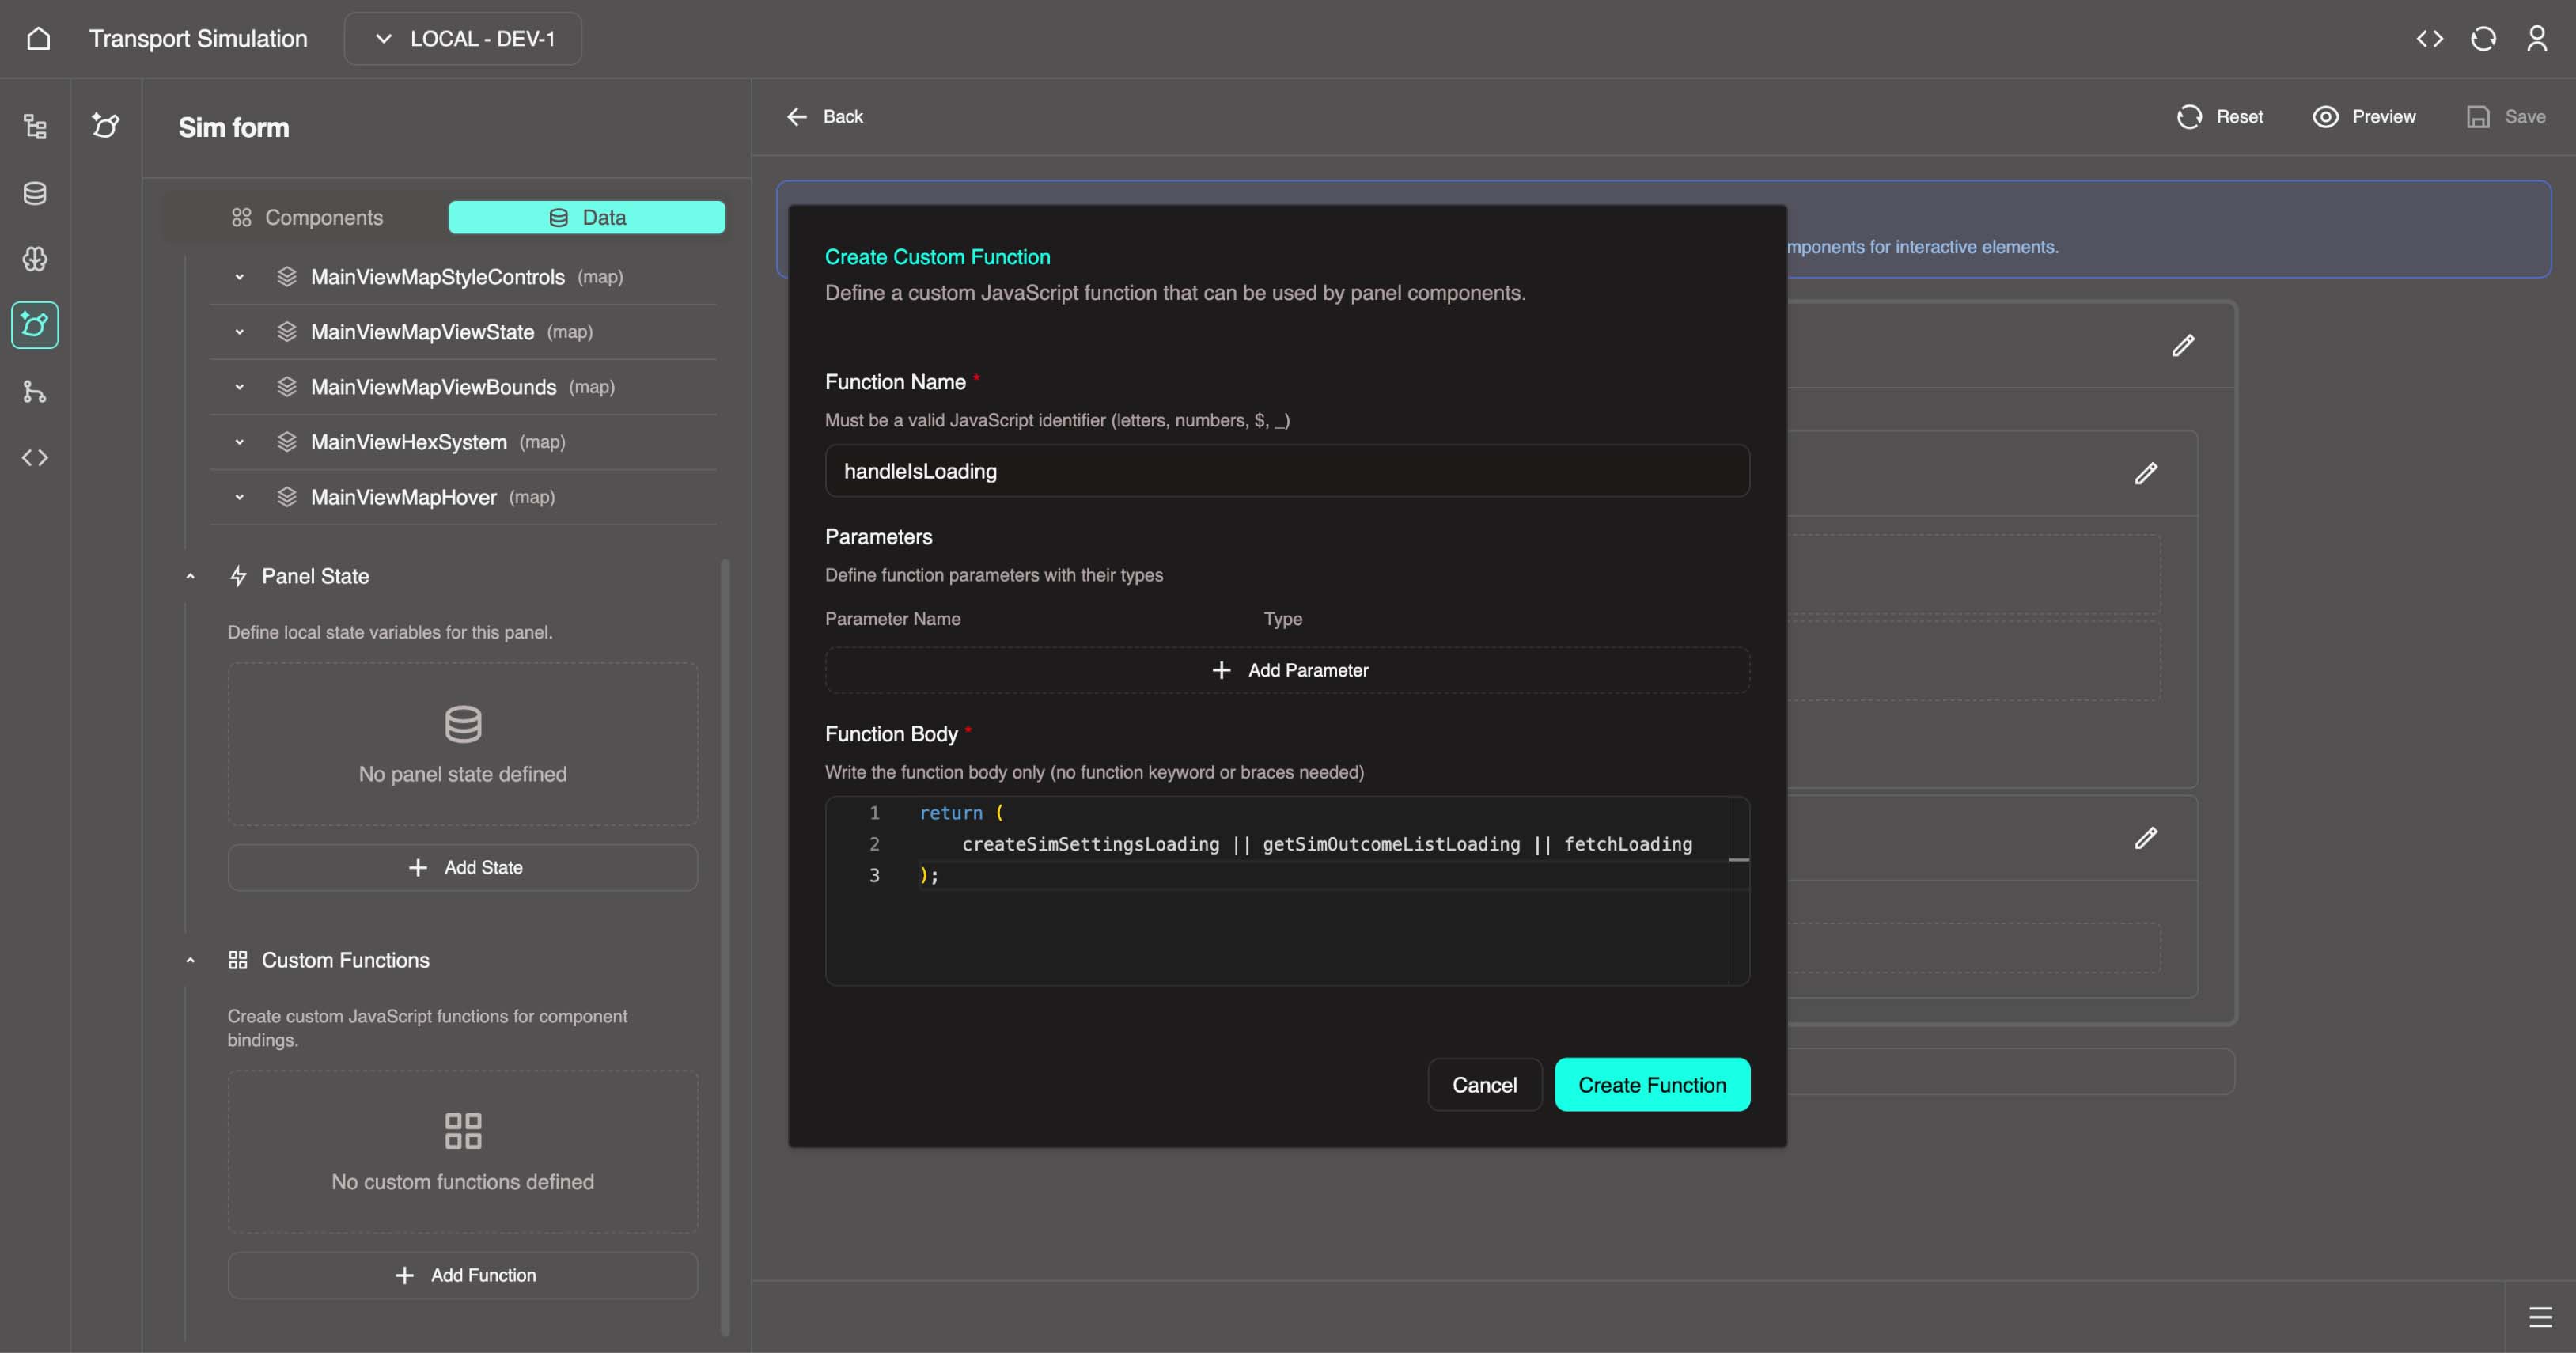
Task: Select the MainViewMapViewBounds layers icon
Action: 287,387
